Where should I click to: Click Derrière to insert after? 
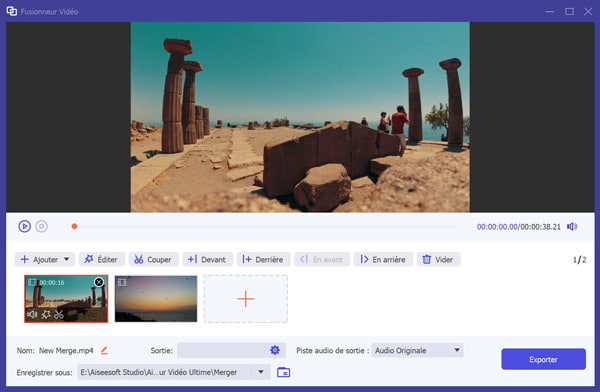263,259
